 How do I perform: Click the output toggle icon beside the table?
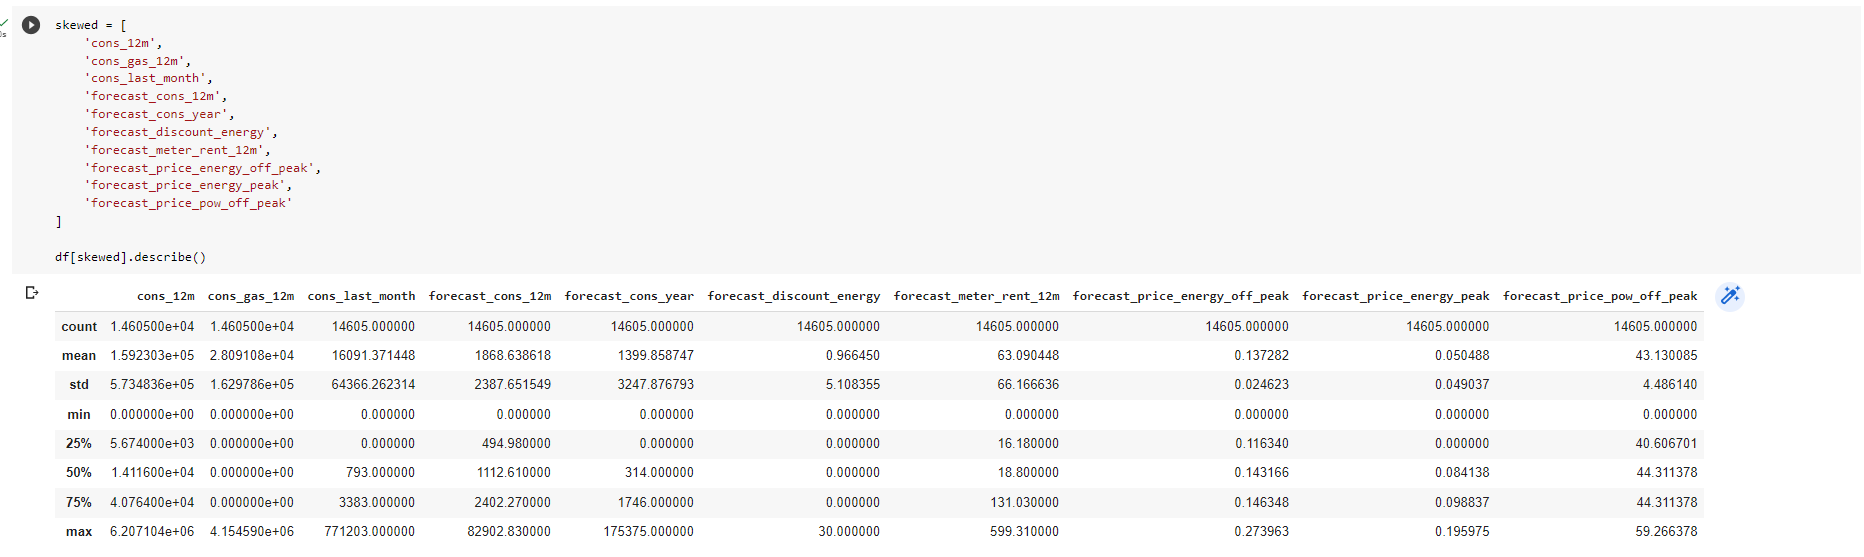[x=32, y=292]
